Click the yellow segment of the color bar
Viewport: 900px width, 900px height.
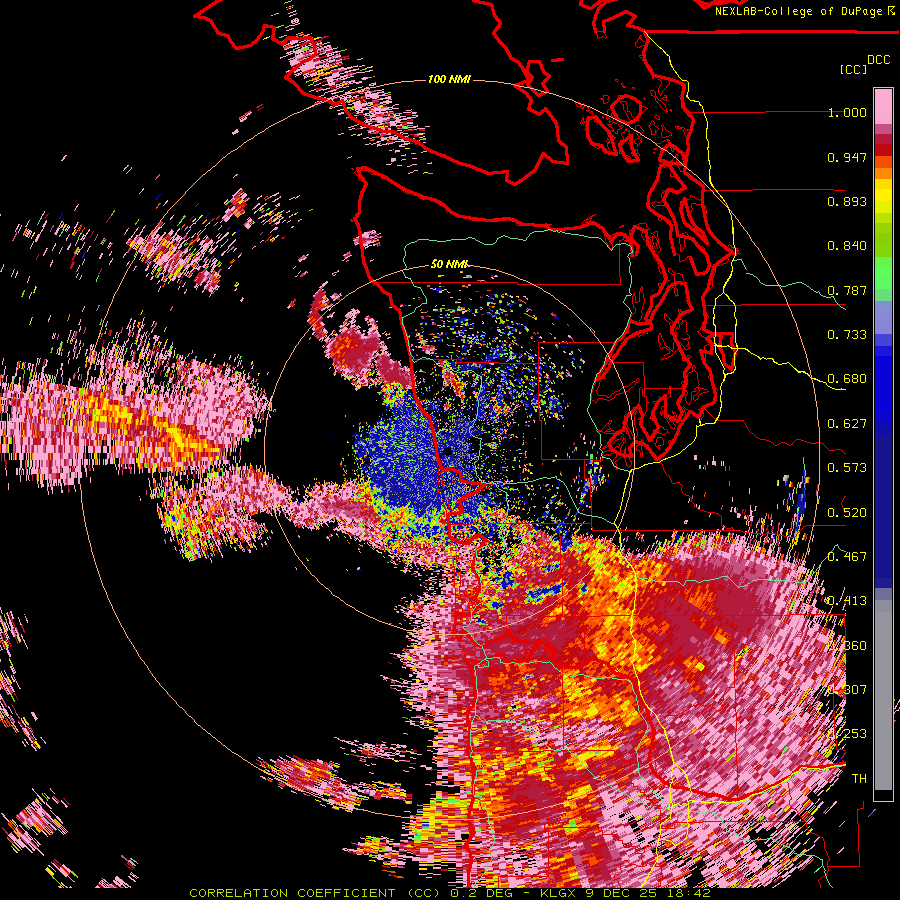pos(883,197)
